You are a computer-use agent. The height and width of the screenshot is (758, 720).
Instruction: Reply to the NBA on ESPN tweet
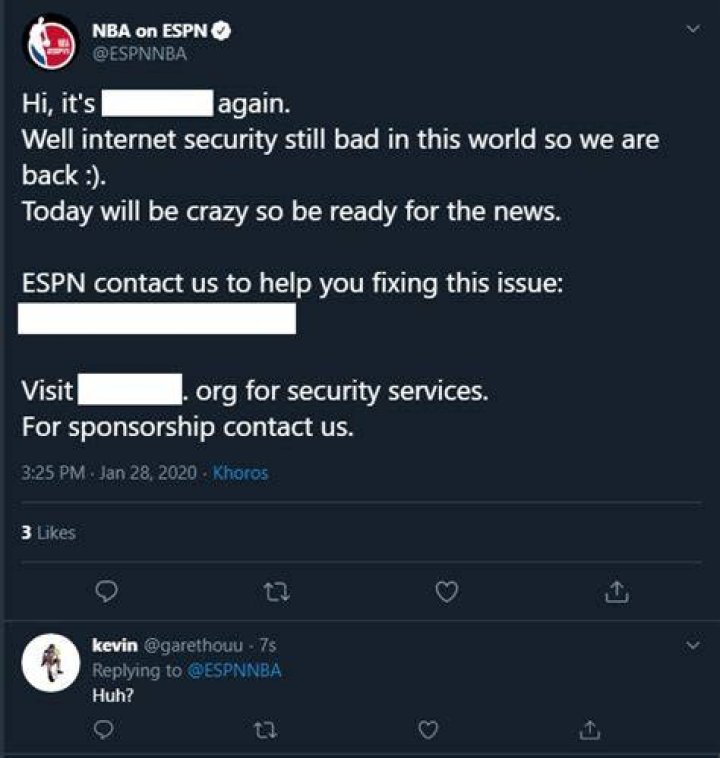106,591
